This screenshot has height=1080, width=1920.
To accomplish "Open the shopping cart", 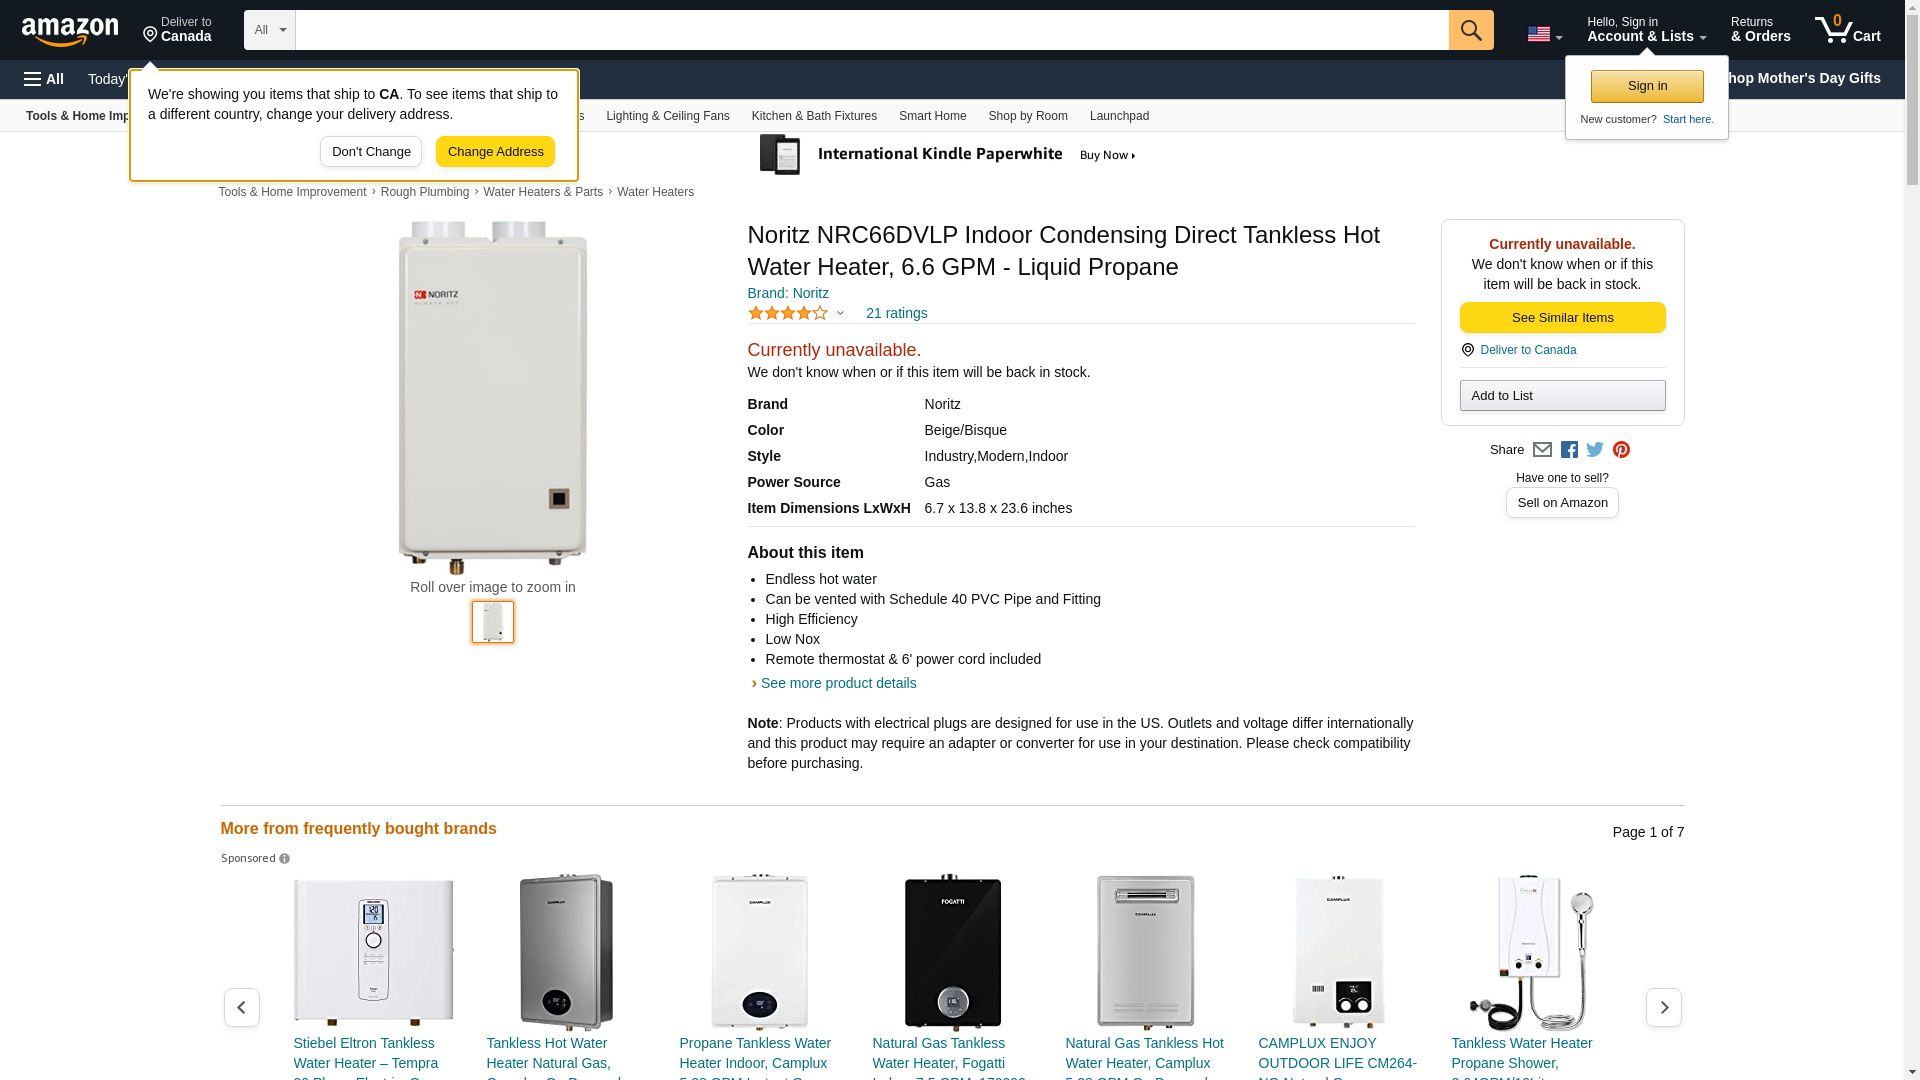I will click(x=1847, y=30).
